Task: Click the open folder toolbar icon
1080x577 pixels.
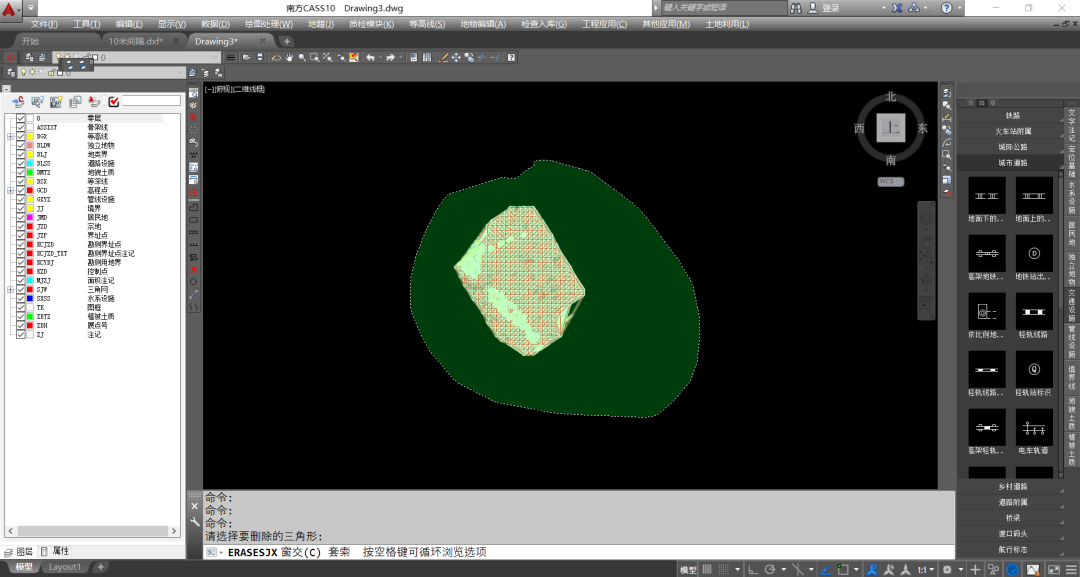Action: 246,58
